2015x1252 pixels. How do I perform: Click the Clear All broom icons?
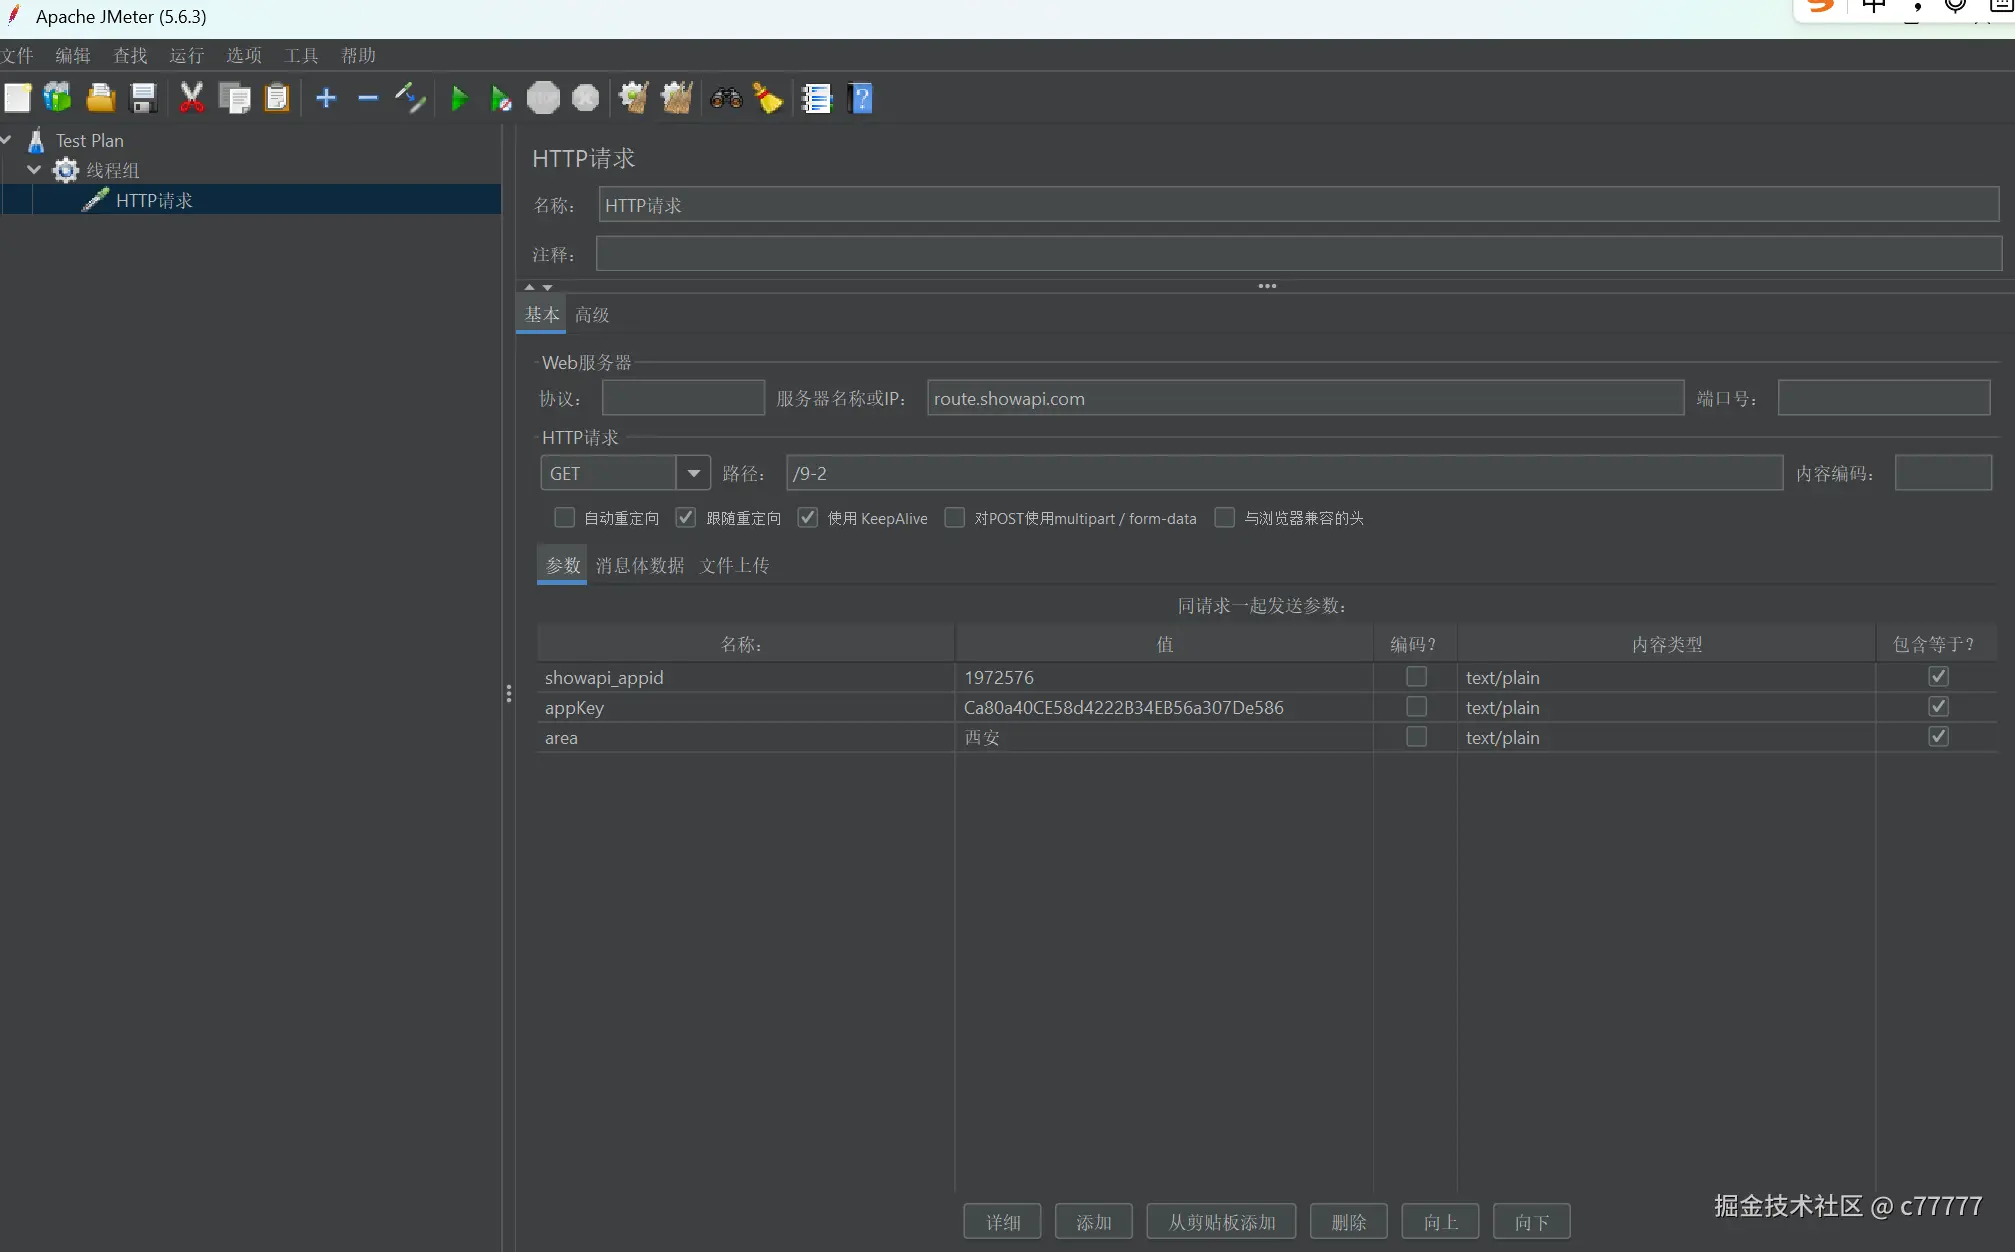click(677, 98)
